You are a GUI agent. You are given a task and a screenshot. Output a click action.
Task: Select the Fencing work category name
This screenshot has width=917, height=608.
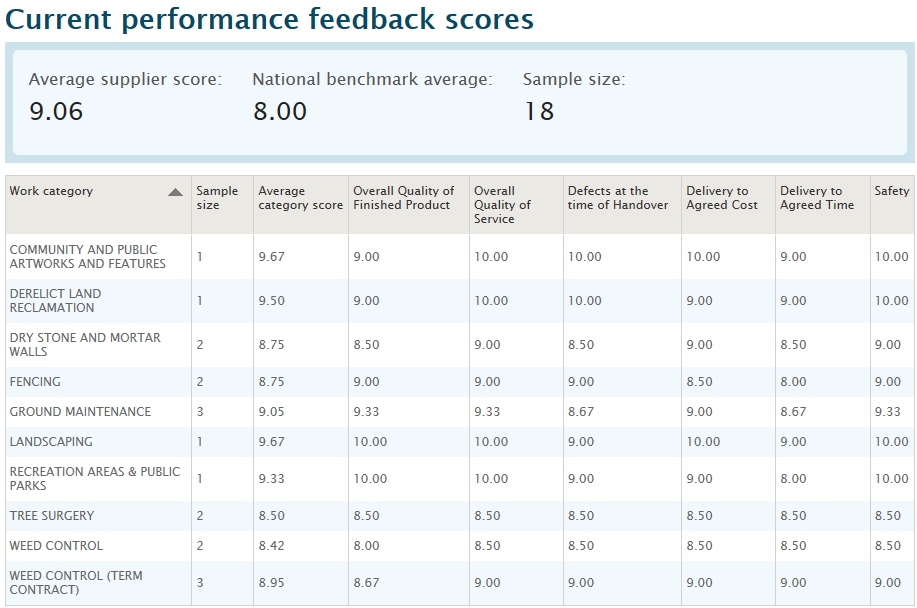[x=35, y=382]
